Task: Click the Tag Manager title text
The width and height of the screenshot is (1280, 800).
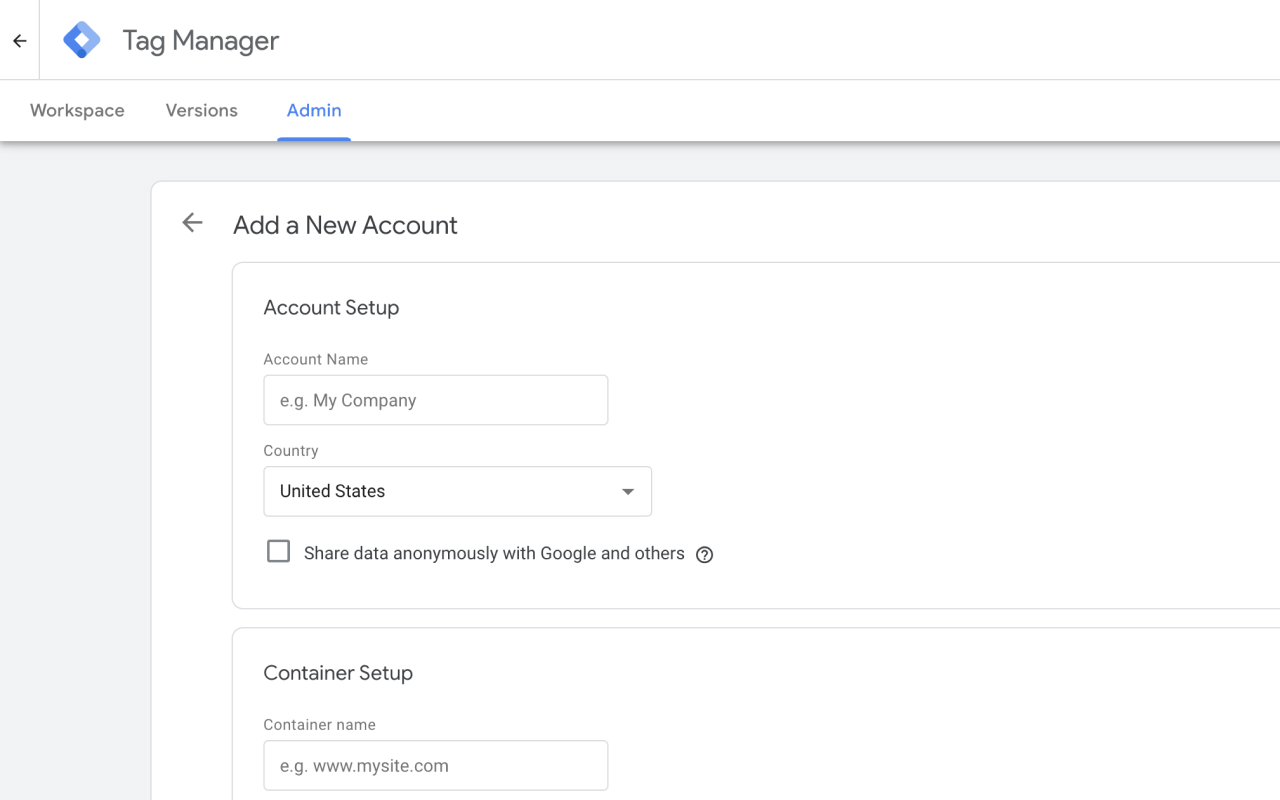Action: tap(200, 41)
